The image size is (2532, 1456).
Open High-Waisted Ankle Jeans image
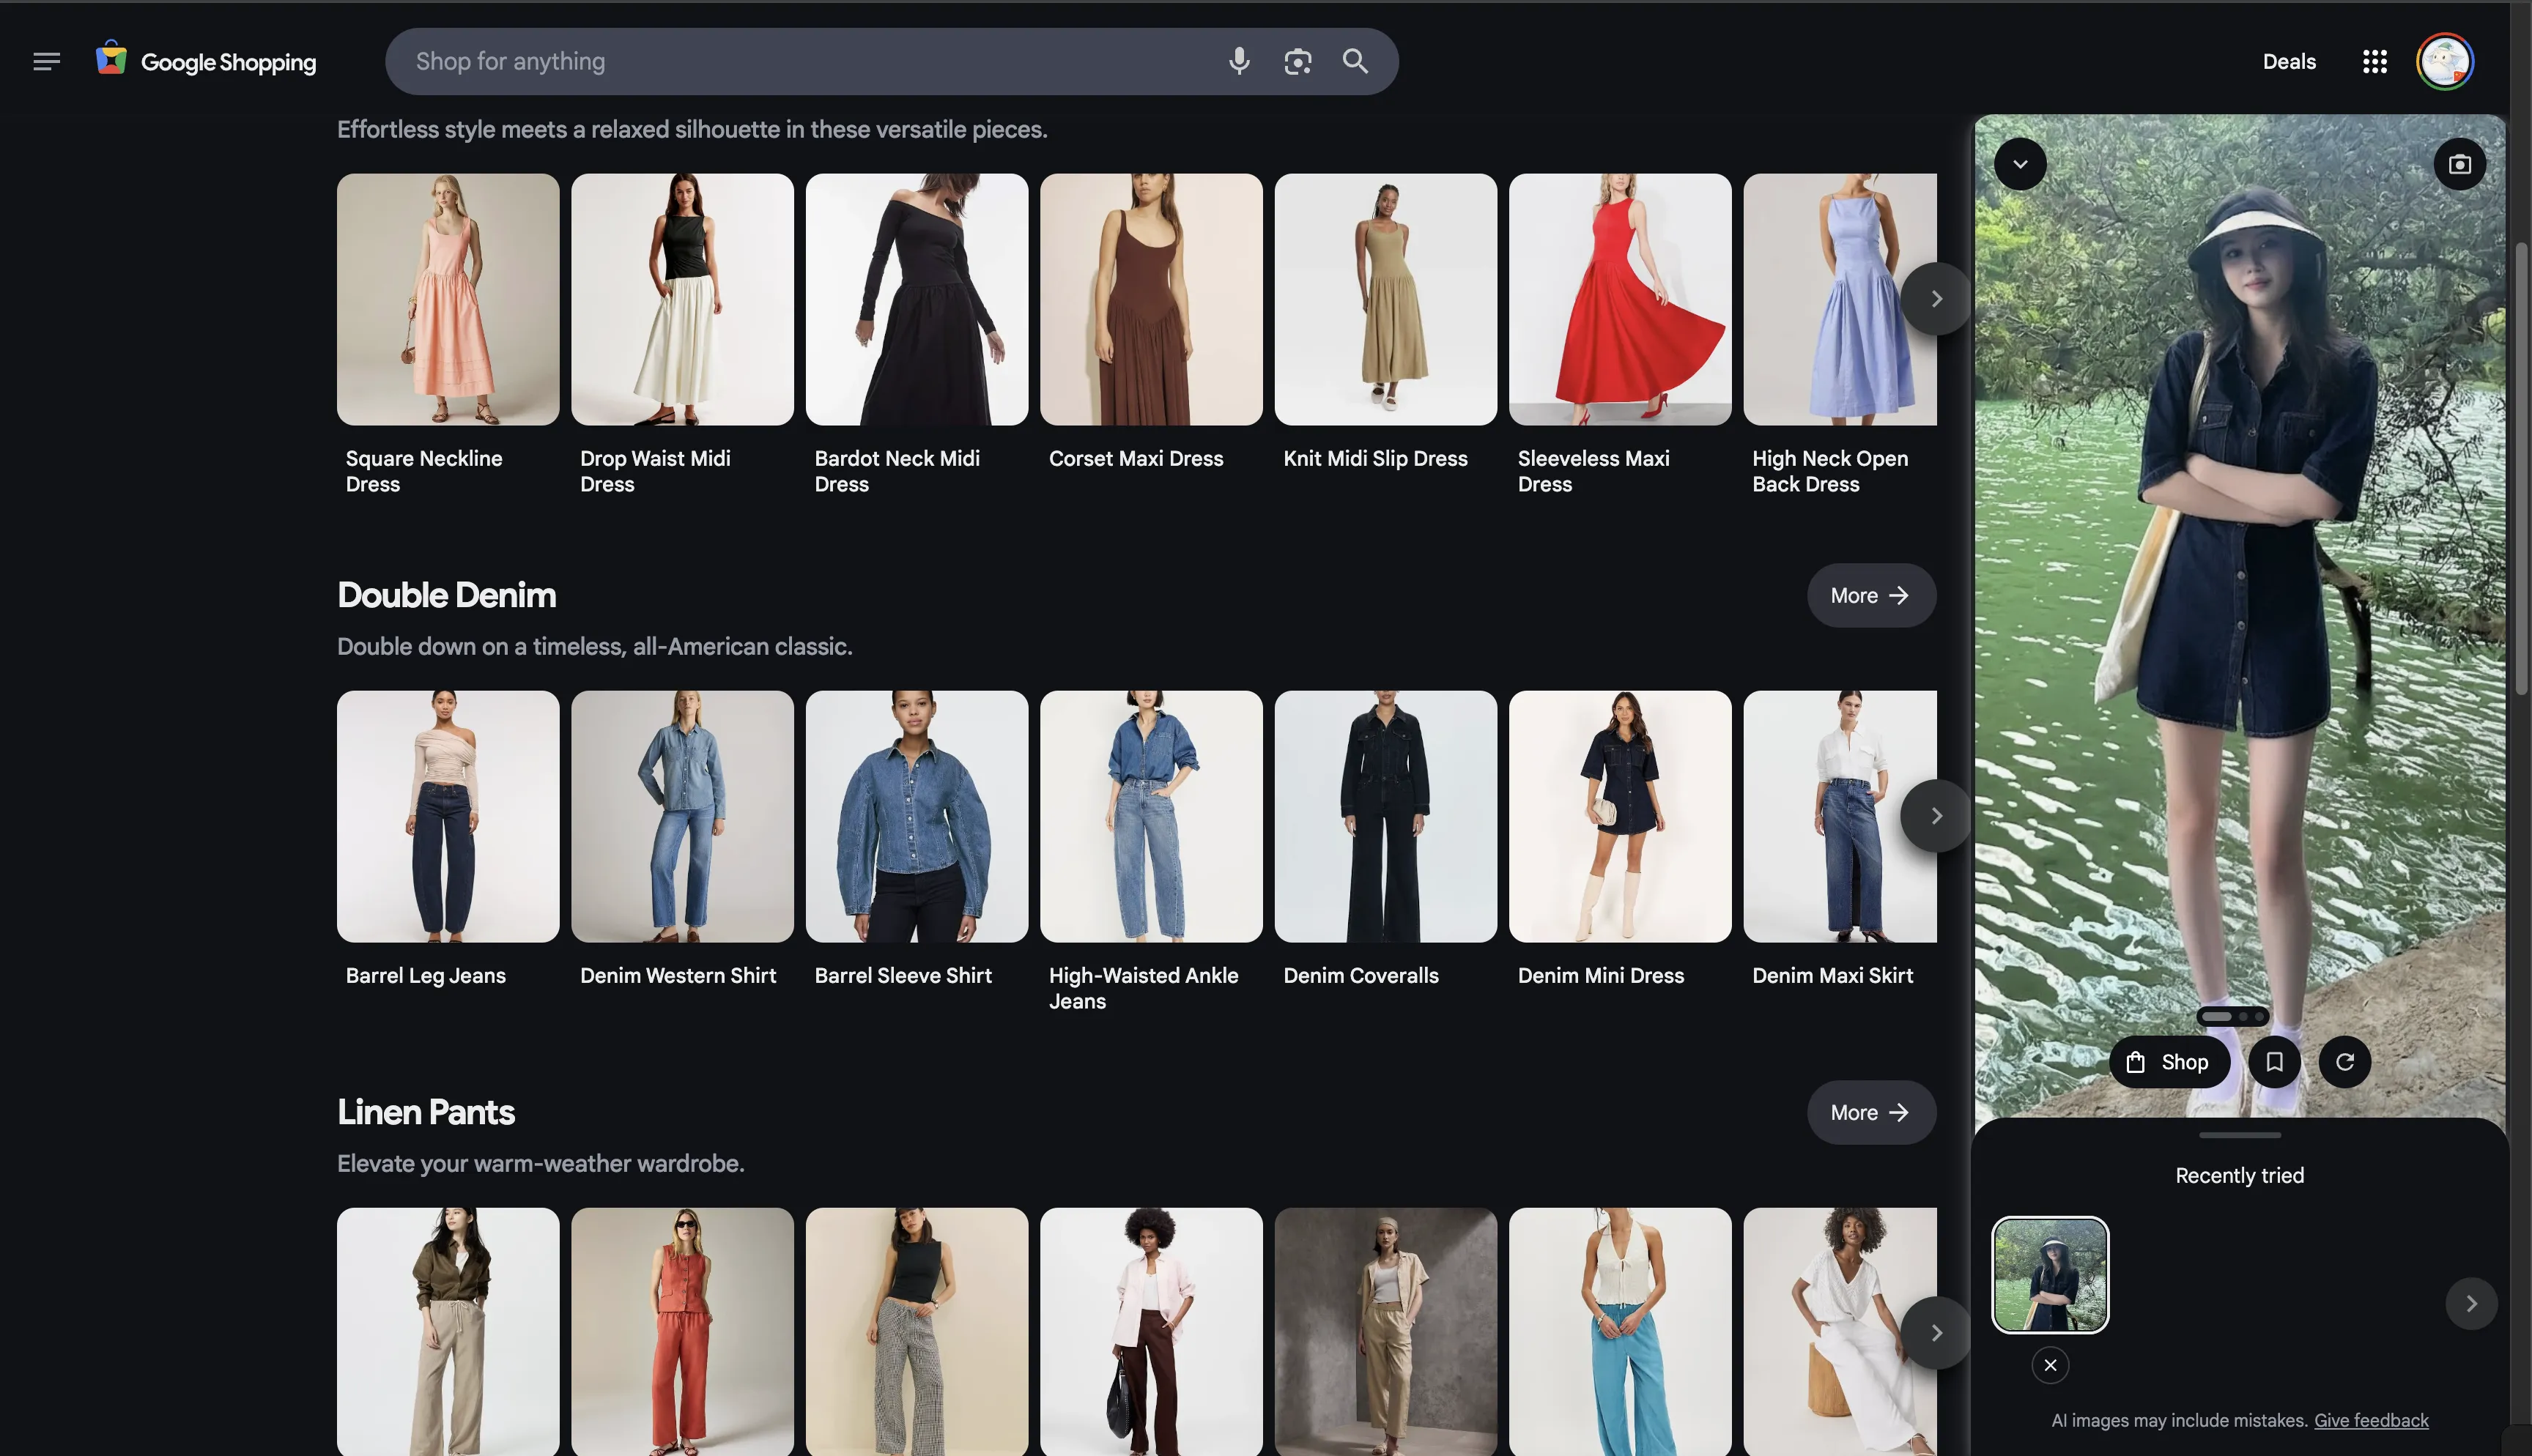pos(1151,817)
